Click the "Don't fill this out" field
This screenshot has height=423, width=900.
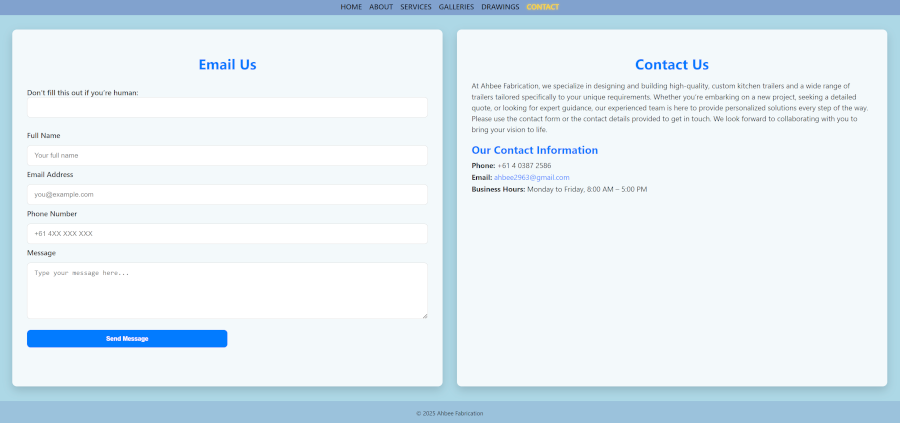[x=227, y=107]
